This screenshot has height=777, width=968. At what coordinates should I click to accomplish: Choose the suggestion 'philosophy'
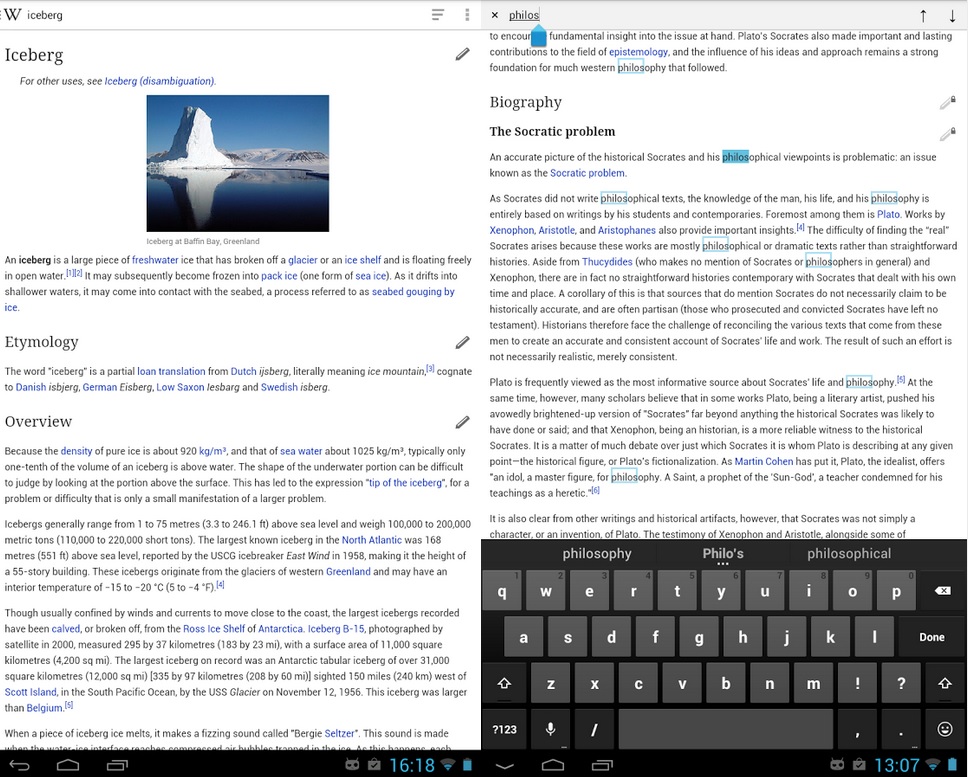click(596, 553)
